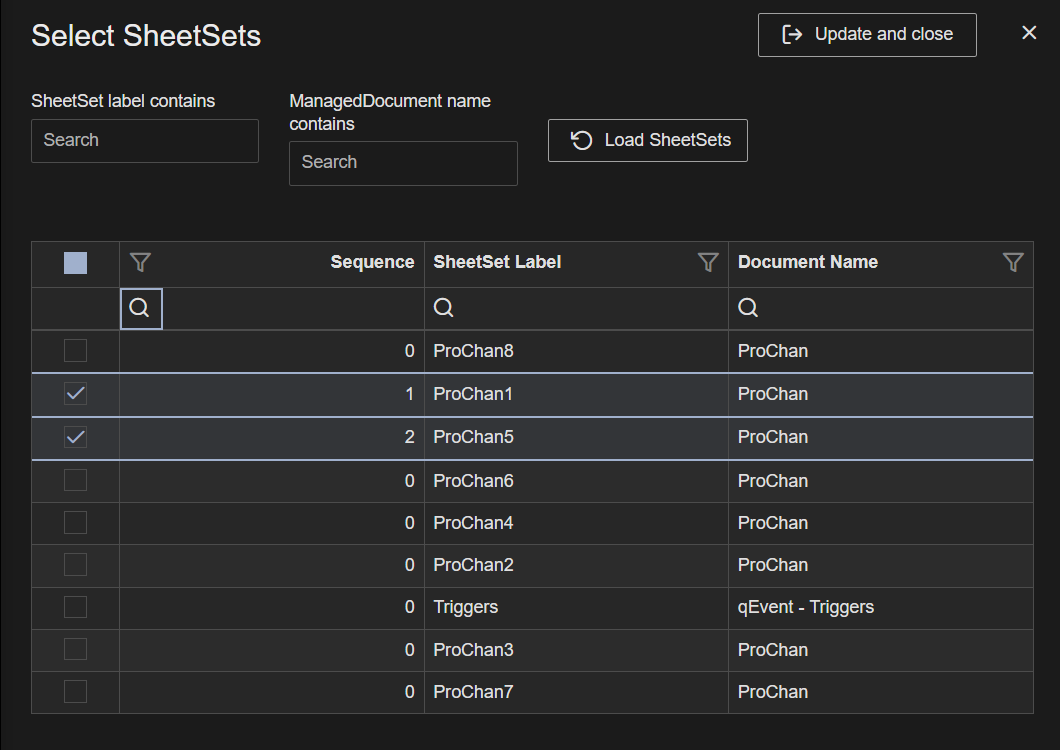This screenshot has height=750, width=1060.
Task: Click the Document Name search magnifier icon
Action: (x=748, y=308)
